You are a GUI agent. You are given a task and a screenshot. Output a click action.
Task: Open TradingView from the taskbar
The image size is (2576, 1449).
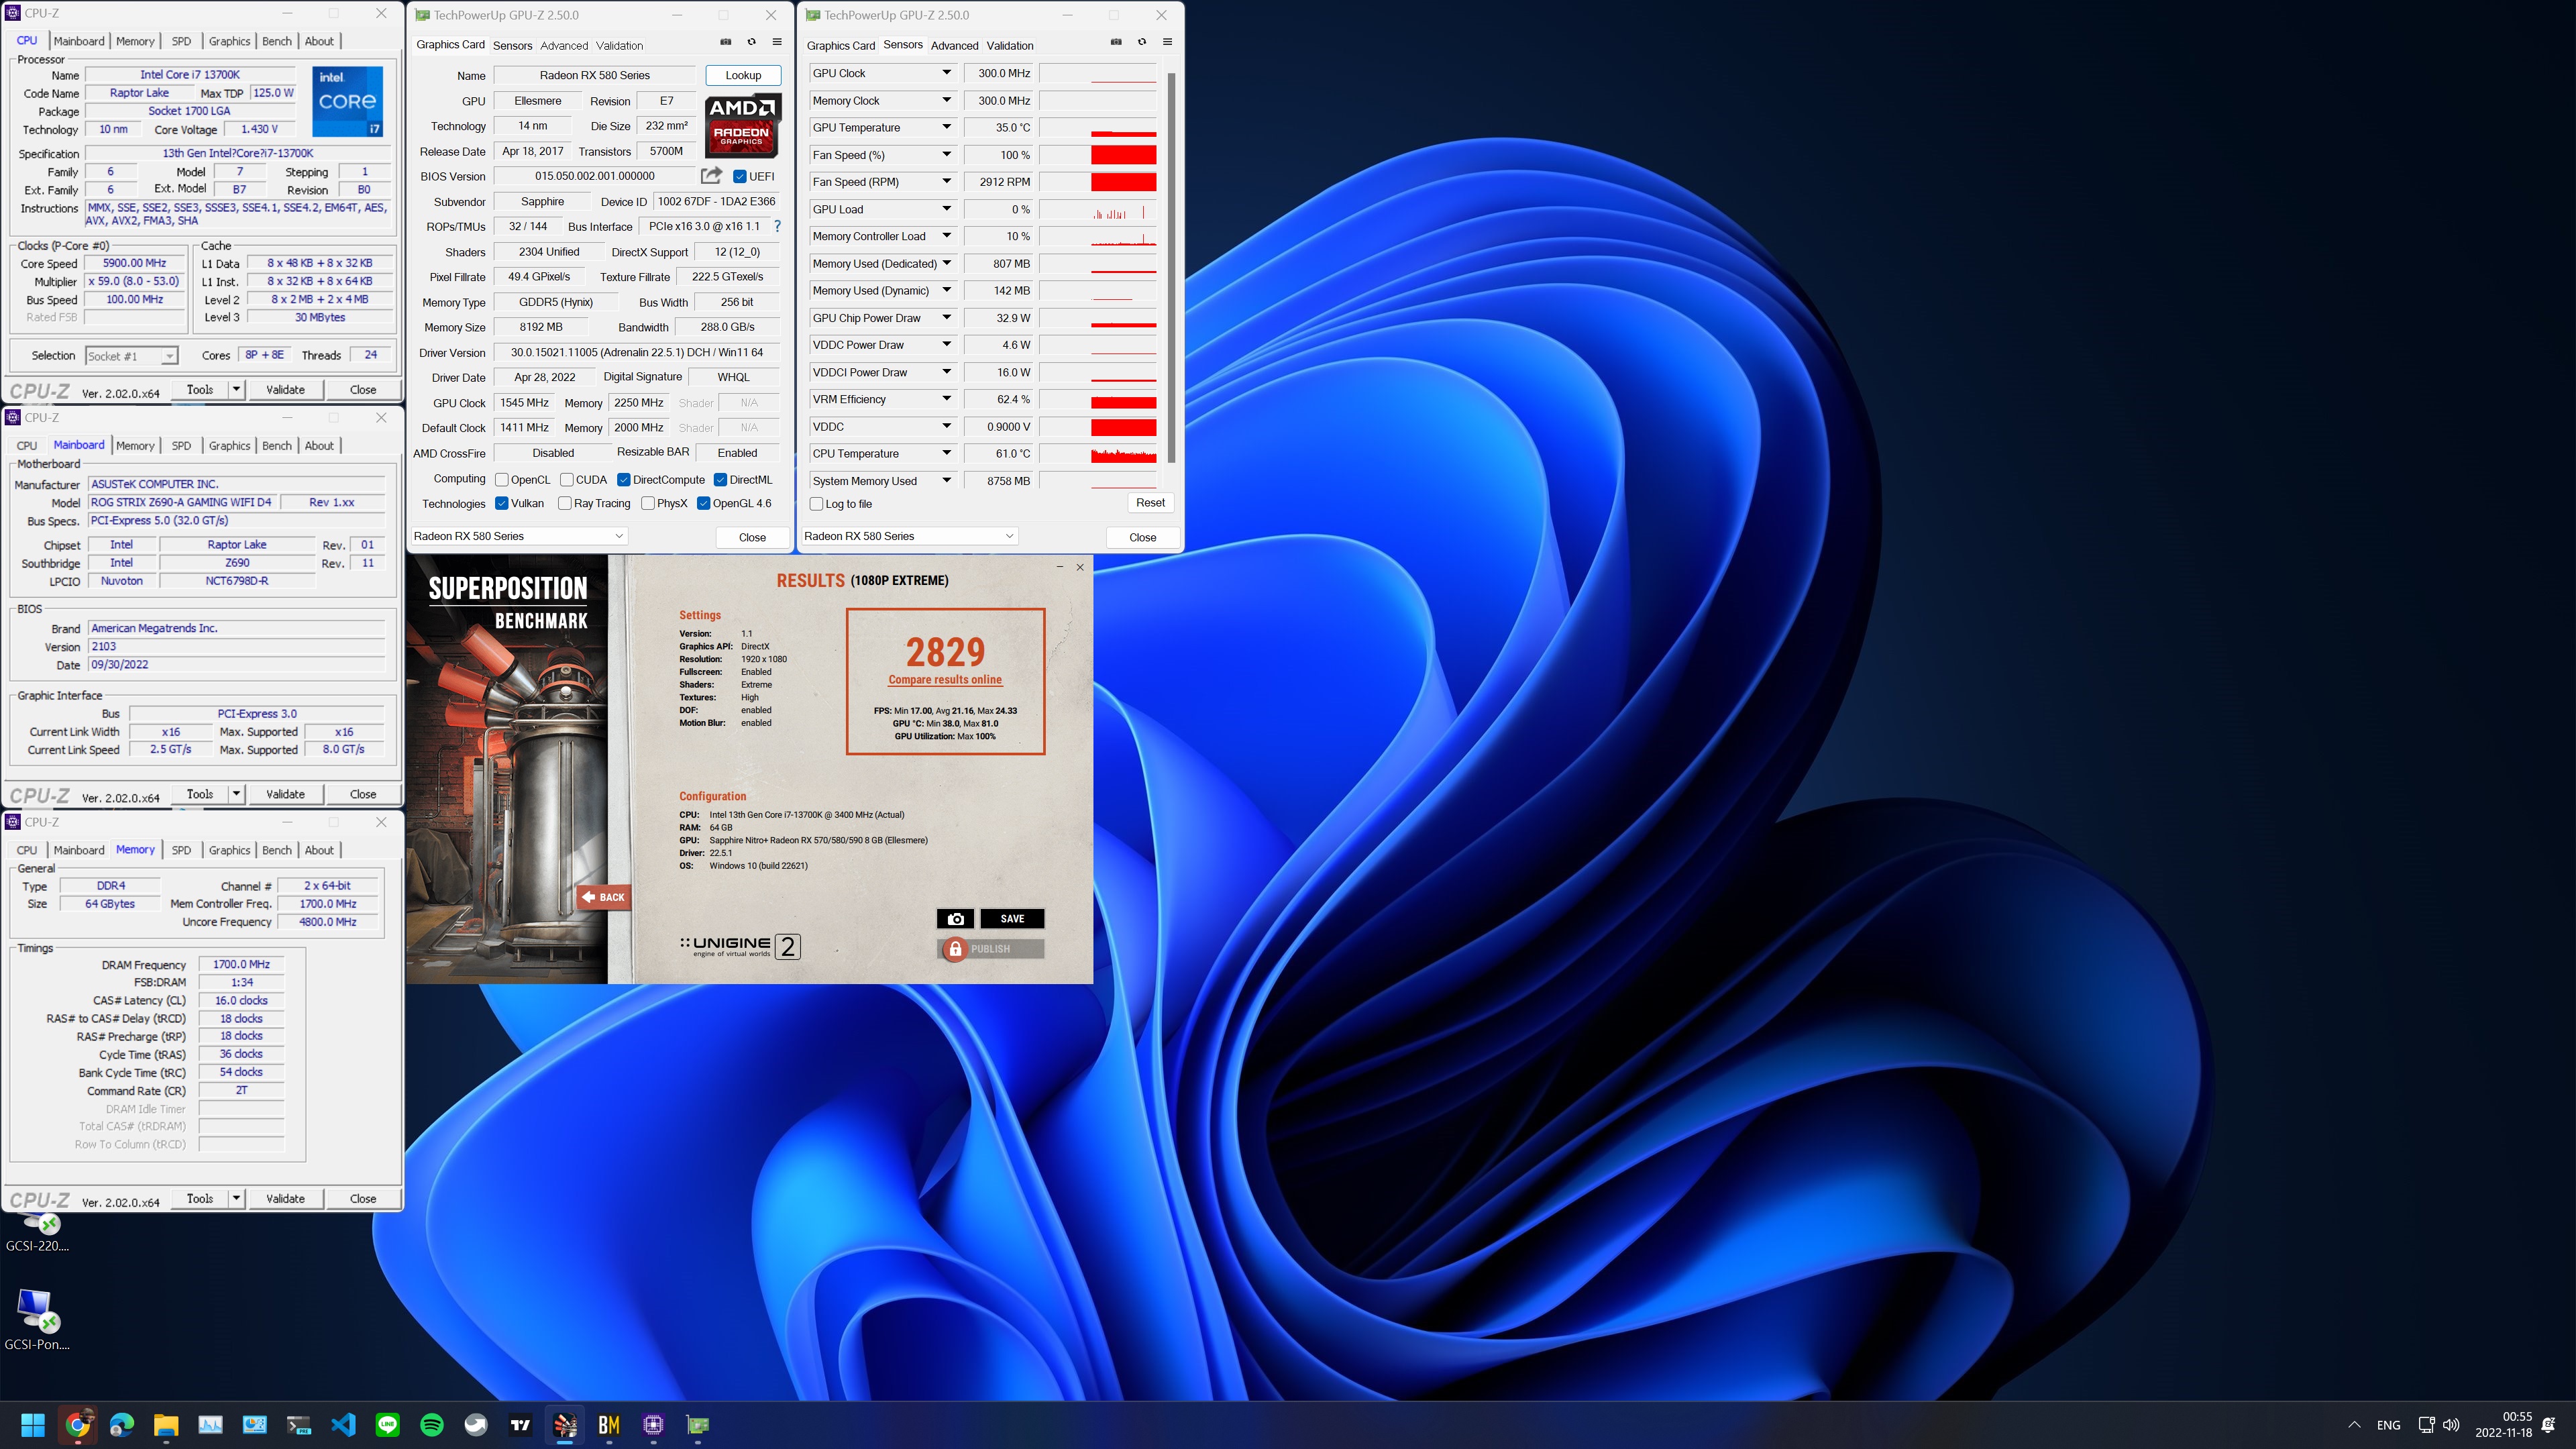[520, 1425]
